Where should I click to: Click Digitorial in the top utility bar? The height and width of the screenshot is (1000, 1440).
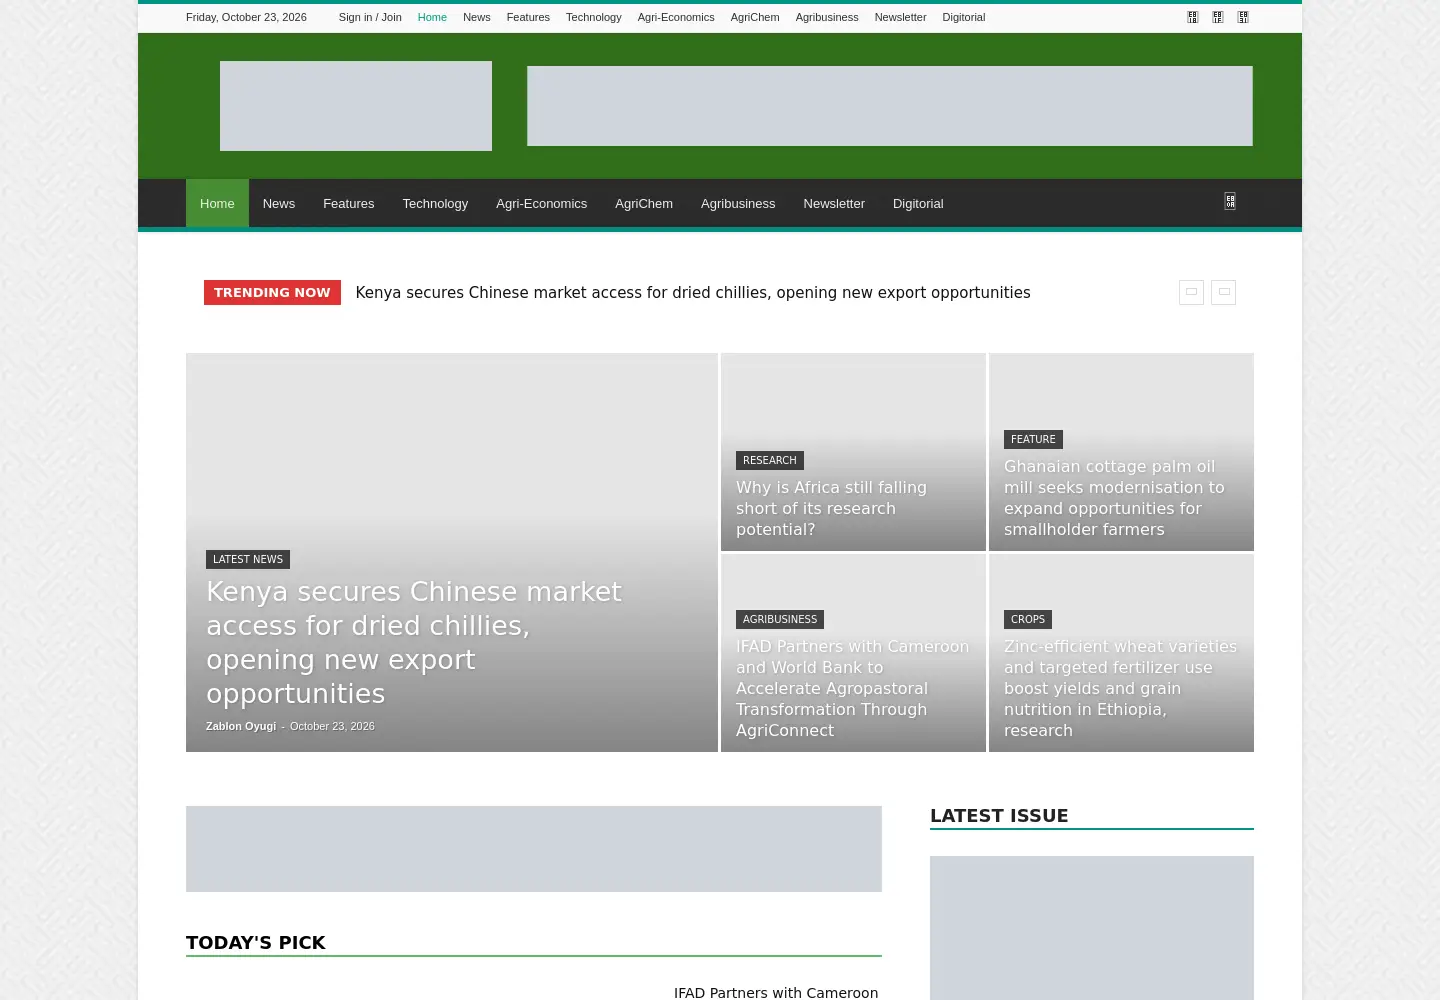pos(964,17)
